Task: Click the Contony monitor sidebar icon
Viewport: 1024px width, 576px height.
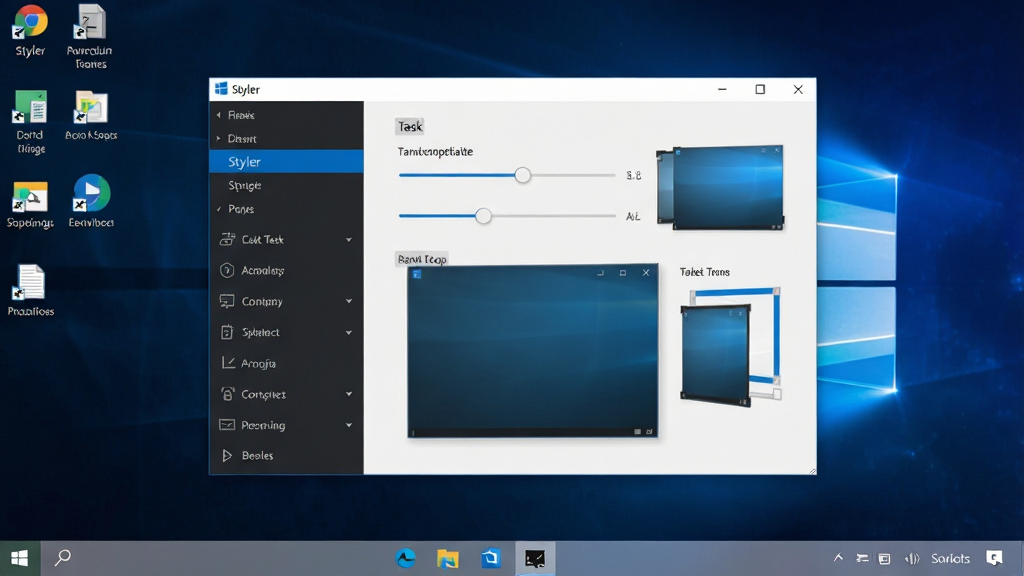Action: click(227, 301)
